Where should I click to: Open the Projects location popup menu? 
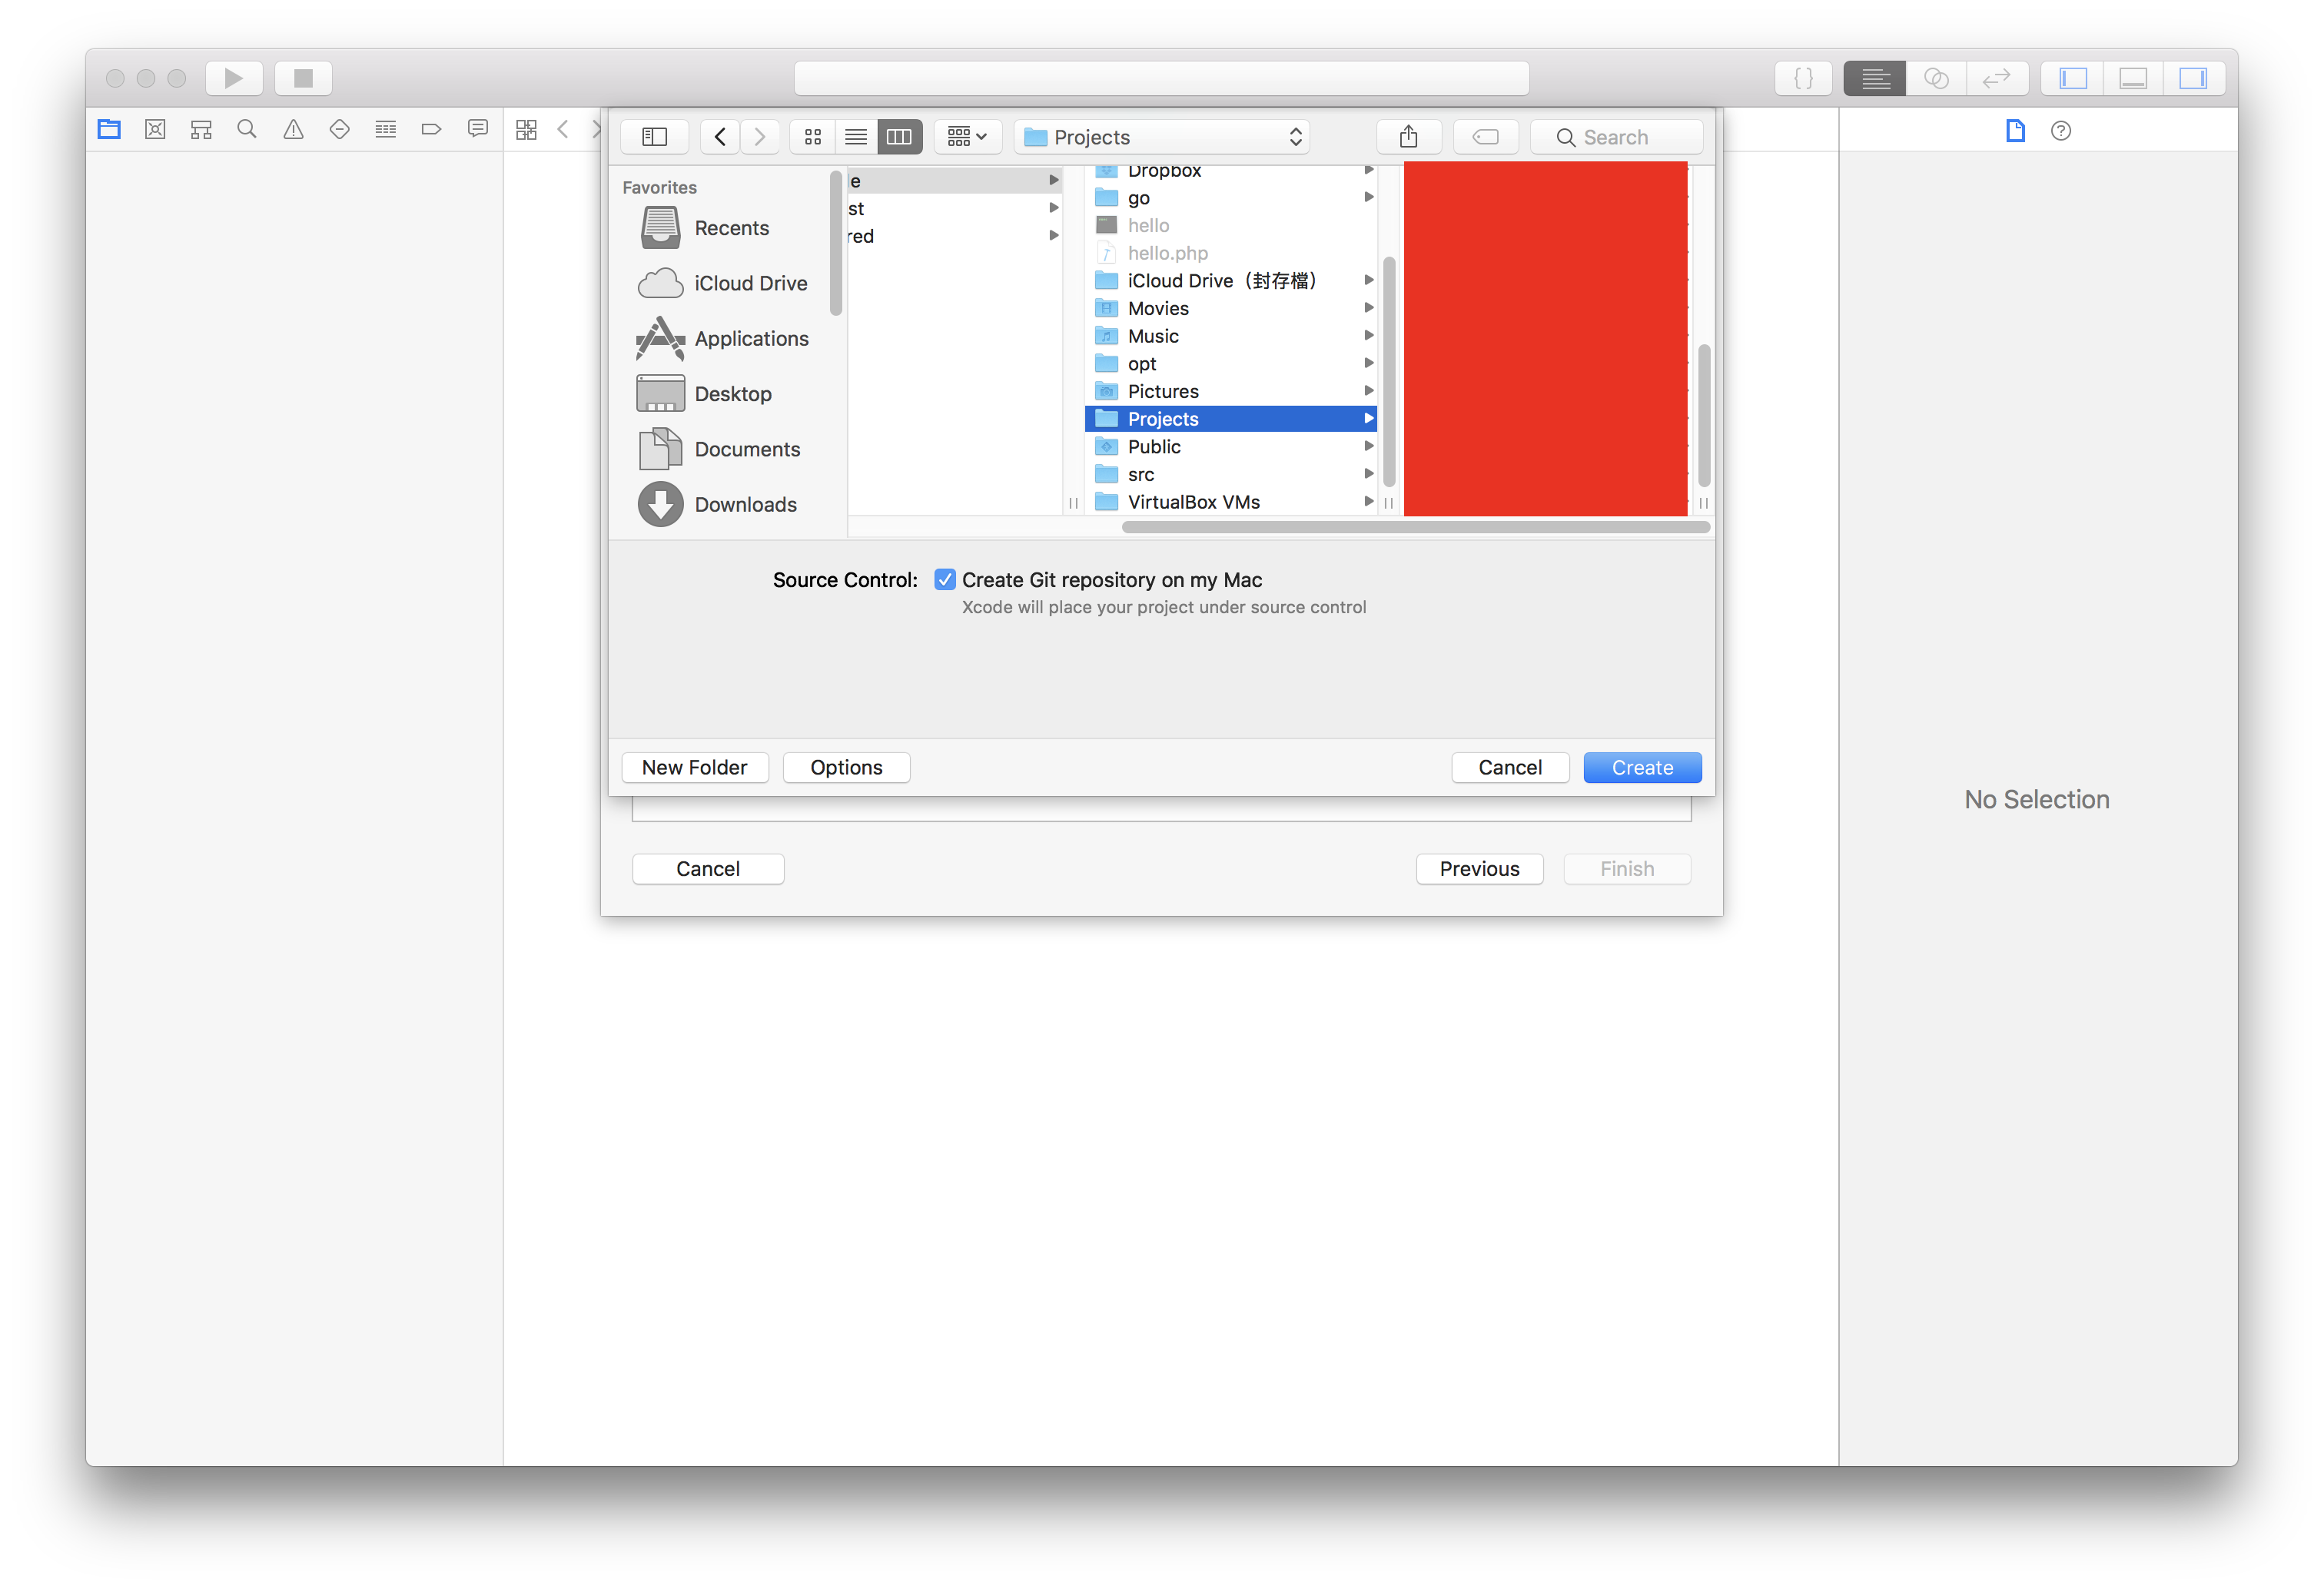[x=1162, y=137]
